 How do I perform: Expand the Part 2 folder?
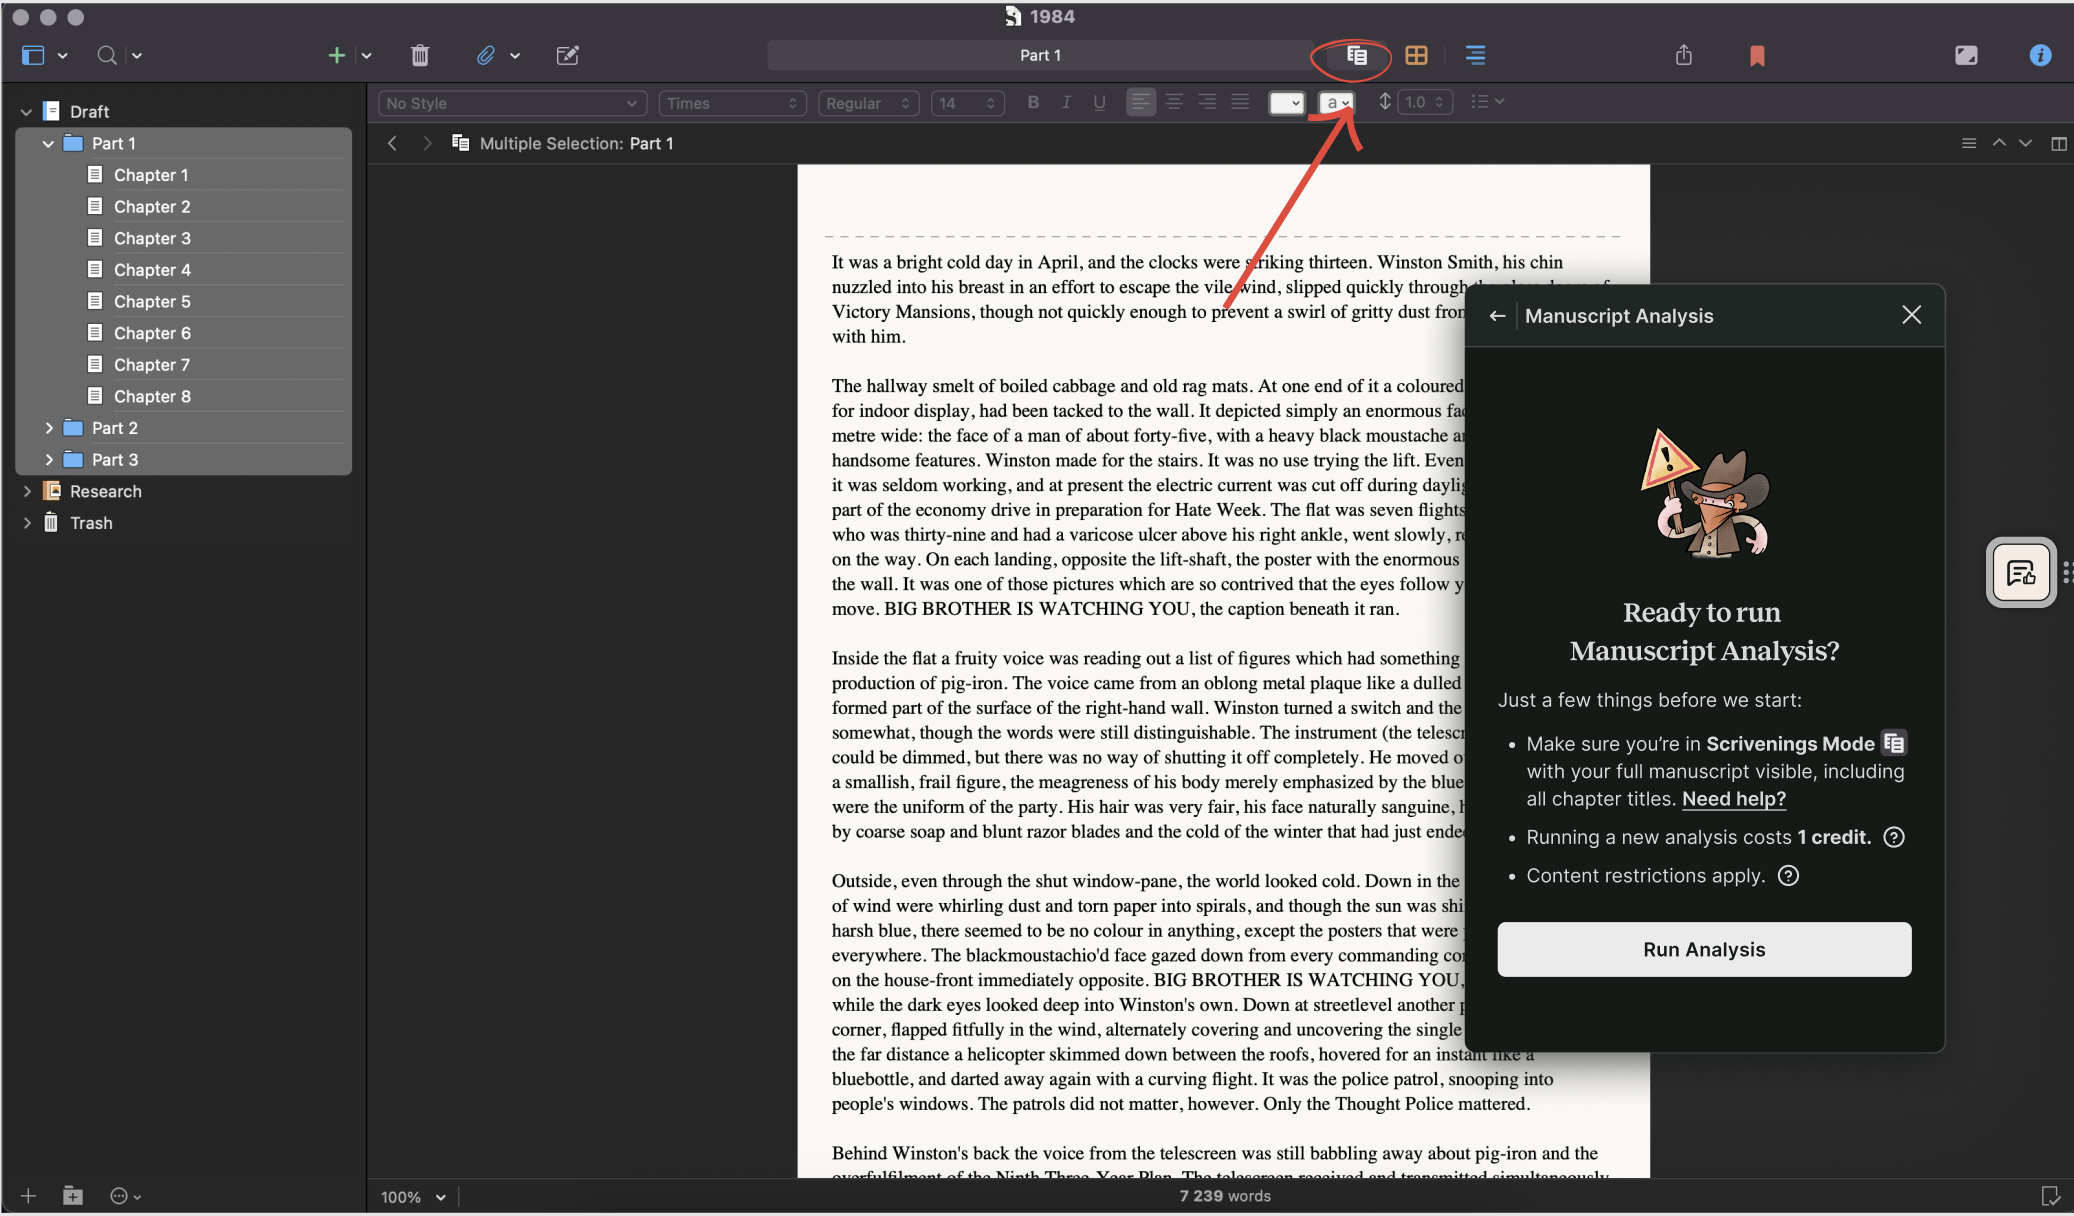coord(48,428)
